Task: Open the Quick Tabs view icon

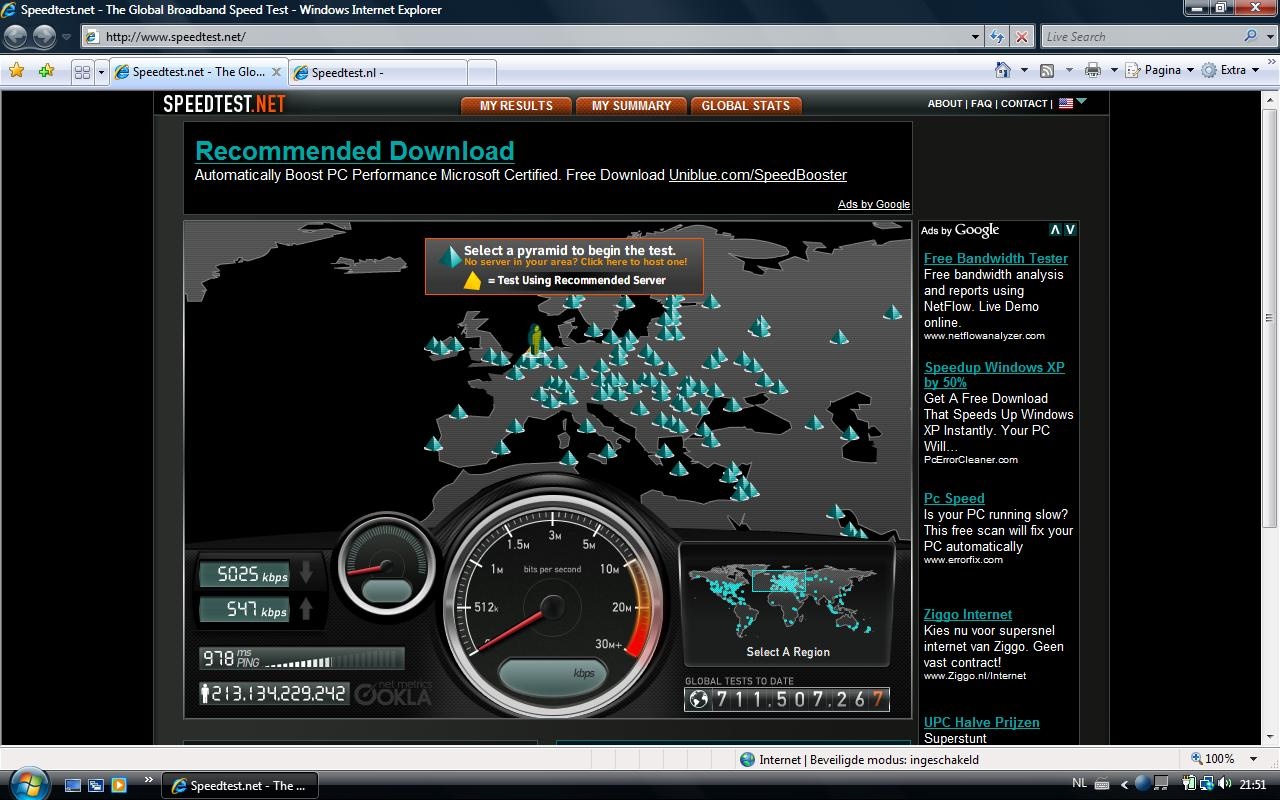Action: [83, 72]
